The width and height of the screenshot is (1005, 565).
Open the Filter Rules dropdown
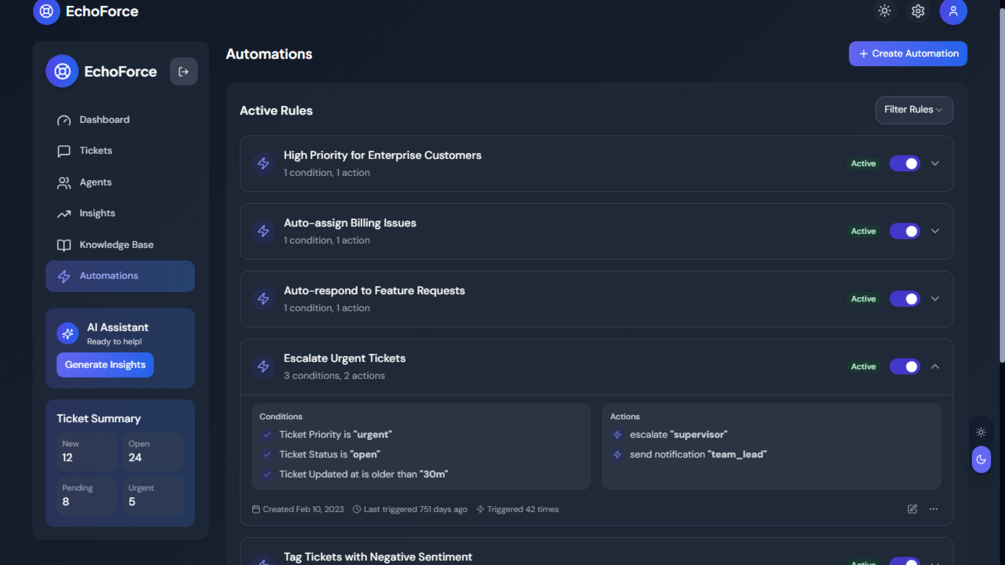914,110
